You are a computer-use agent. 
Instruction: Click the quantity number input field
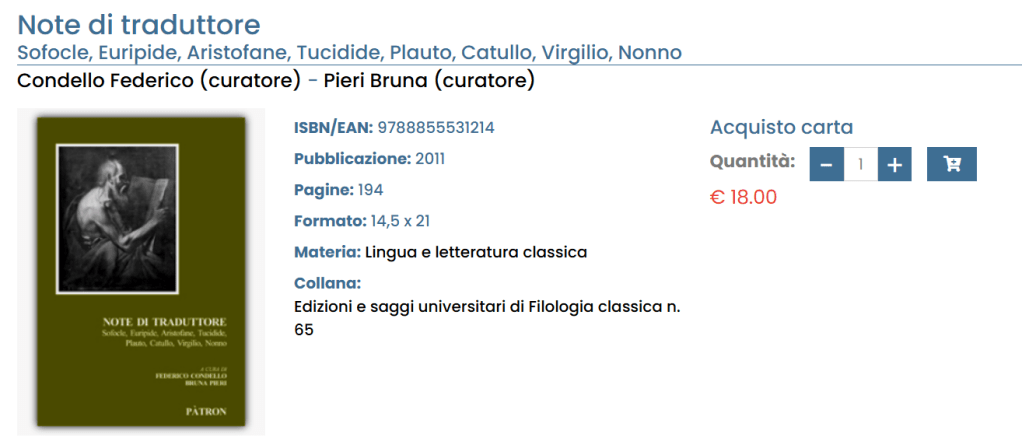coord(860,164)
